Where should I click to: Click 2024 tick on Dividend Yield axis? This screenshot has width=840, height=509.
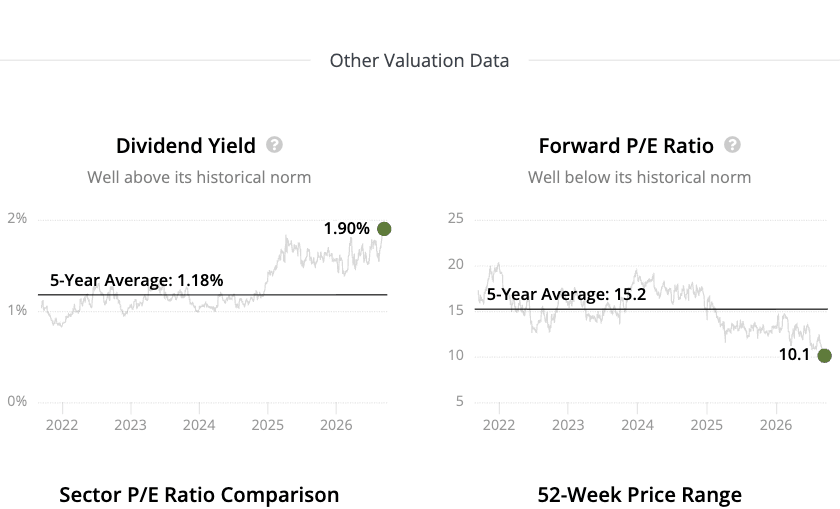(199, 425)
